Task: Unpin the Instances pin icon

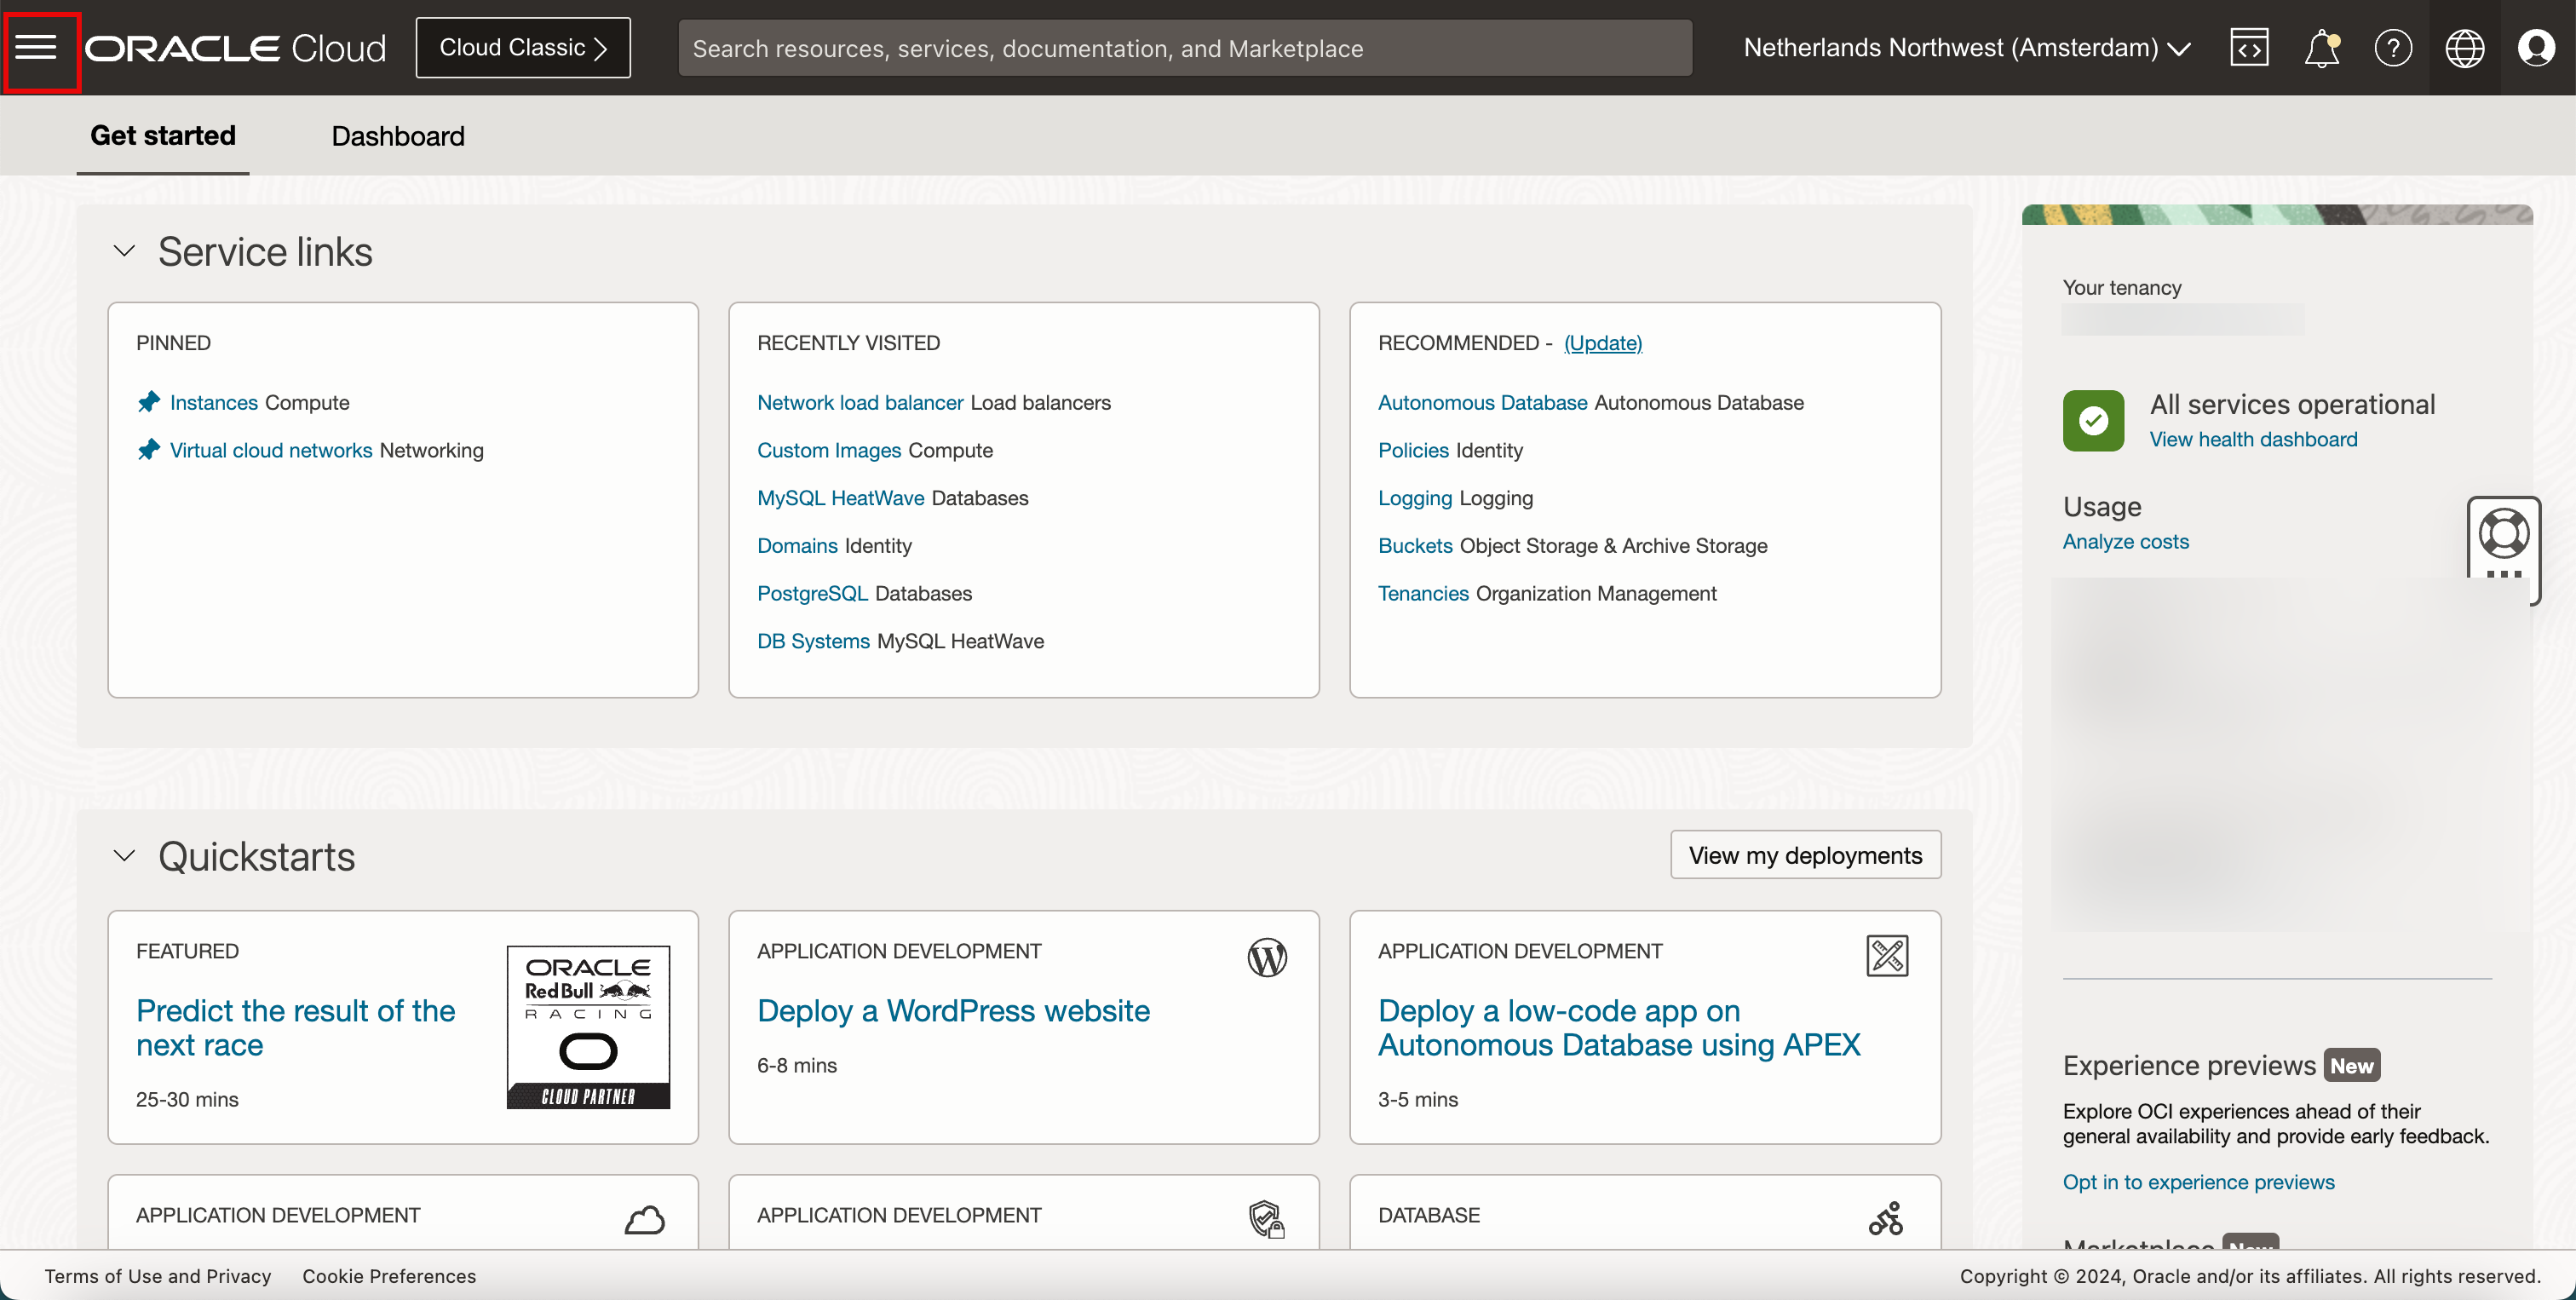Action: coord(149,402)
